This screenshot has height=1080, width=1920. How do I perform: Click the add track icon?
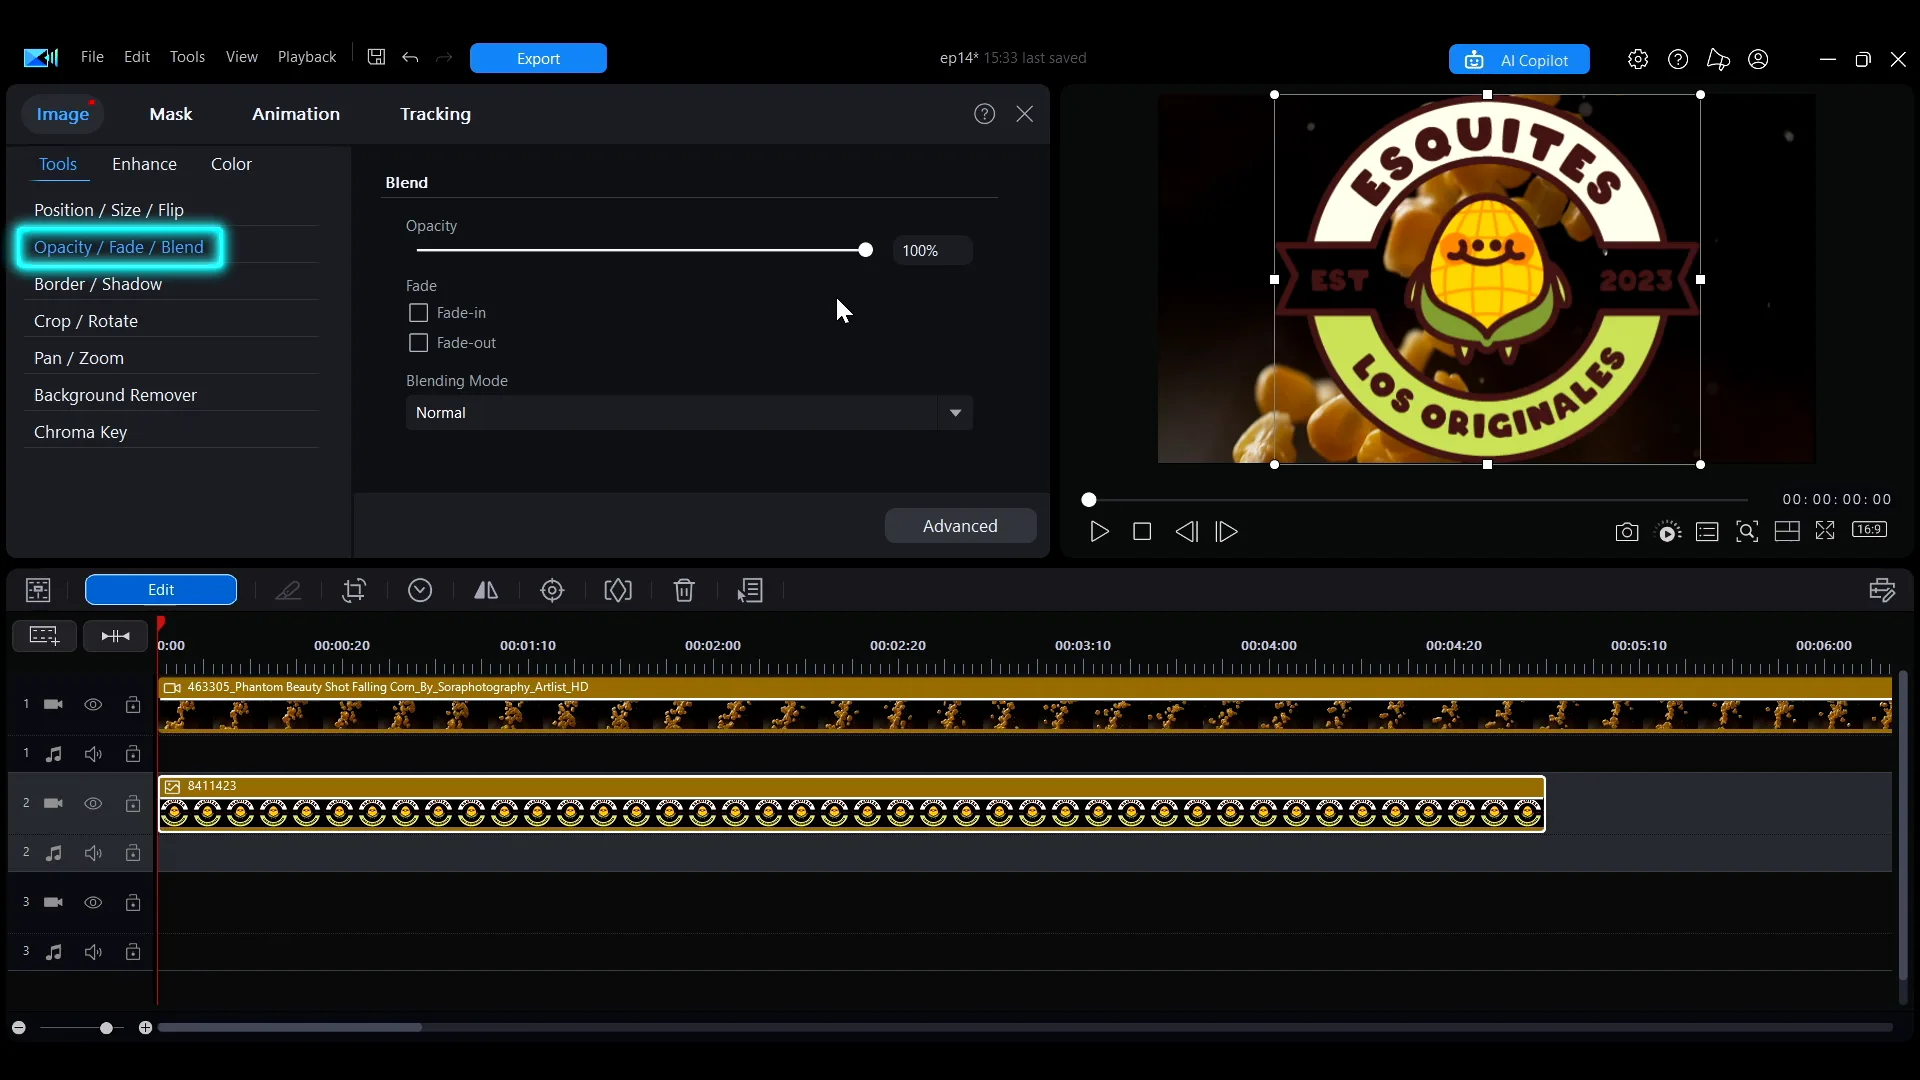coord(44,635)
